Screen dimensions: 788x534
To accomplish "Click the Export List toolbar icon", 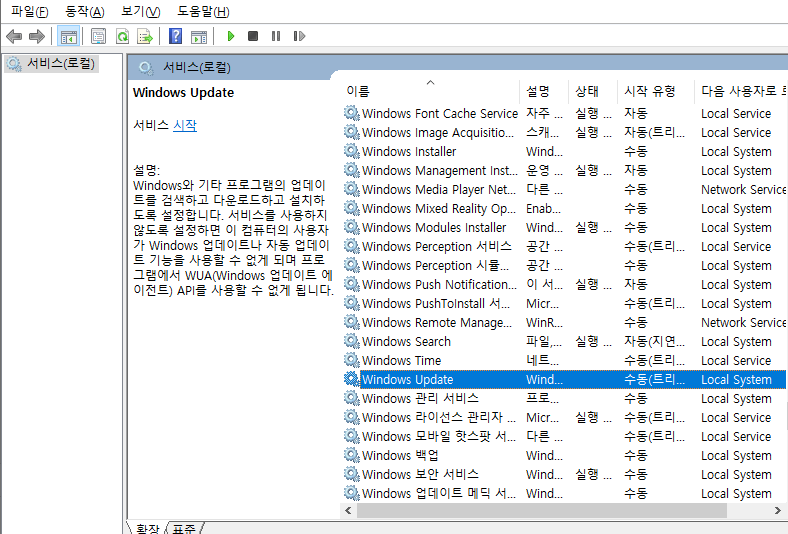I will click(145, 36).
